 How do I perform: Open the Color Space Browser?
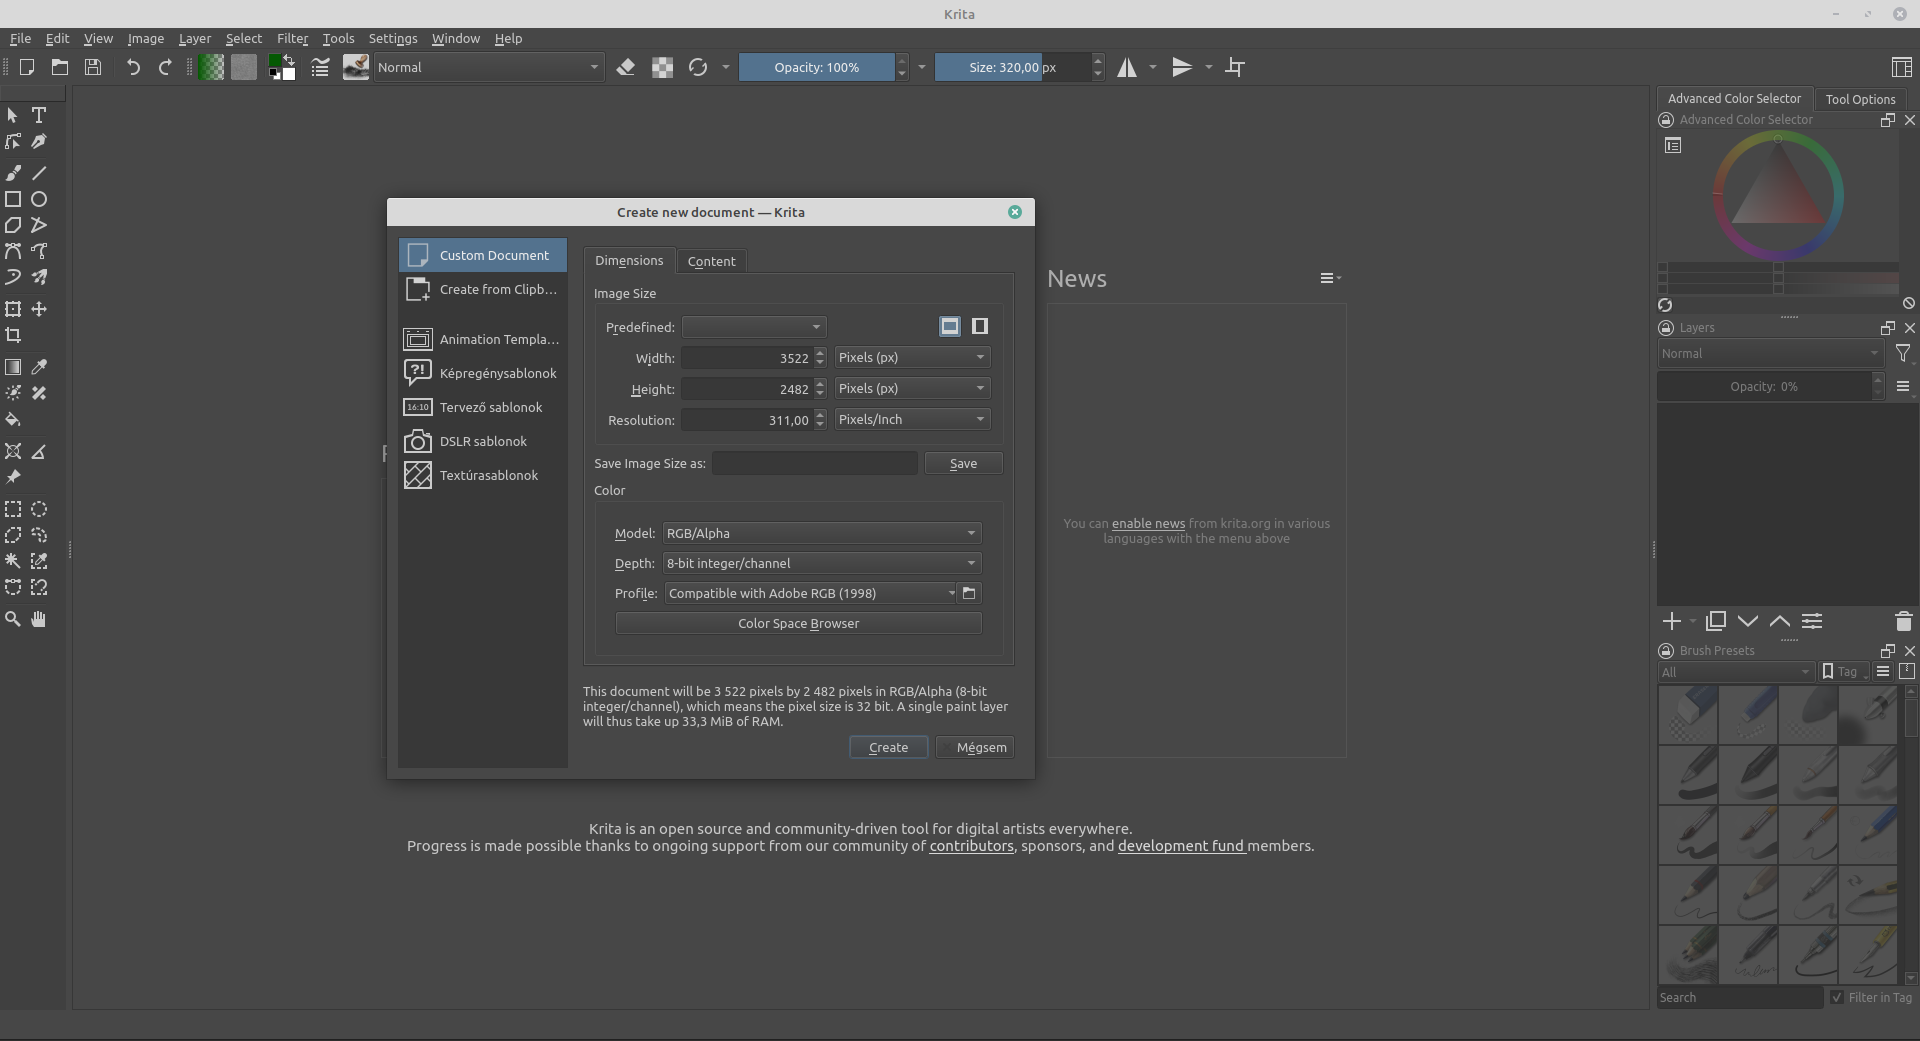799,623
